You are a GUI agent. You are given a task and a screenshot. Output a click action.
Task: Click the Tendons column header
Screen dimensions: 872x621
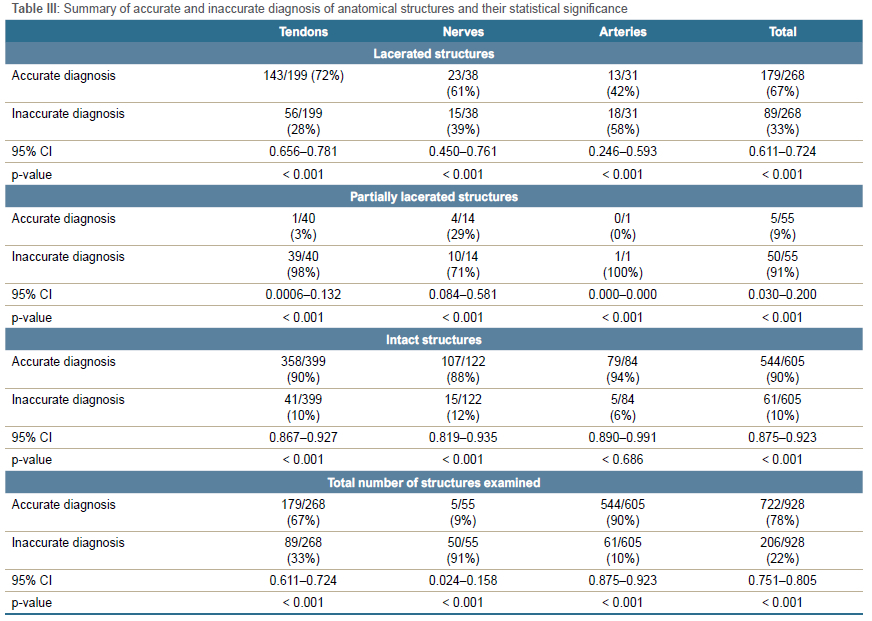303,32
